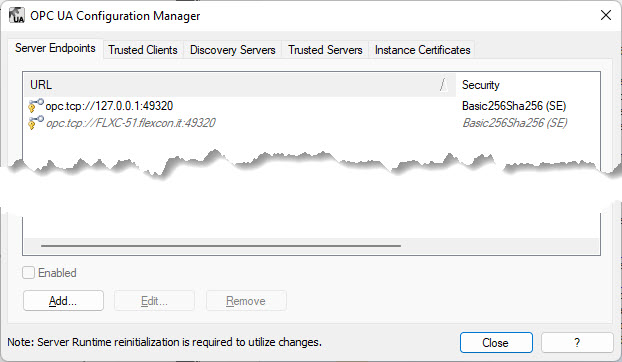Click the URL column sort arrow

[443, 84]
